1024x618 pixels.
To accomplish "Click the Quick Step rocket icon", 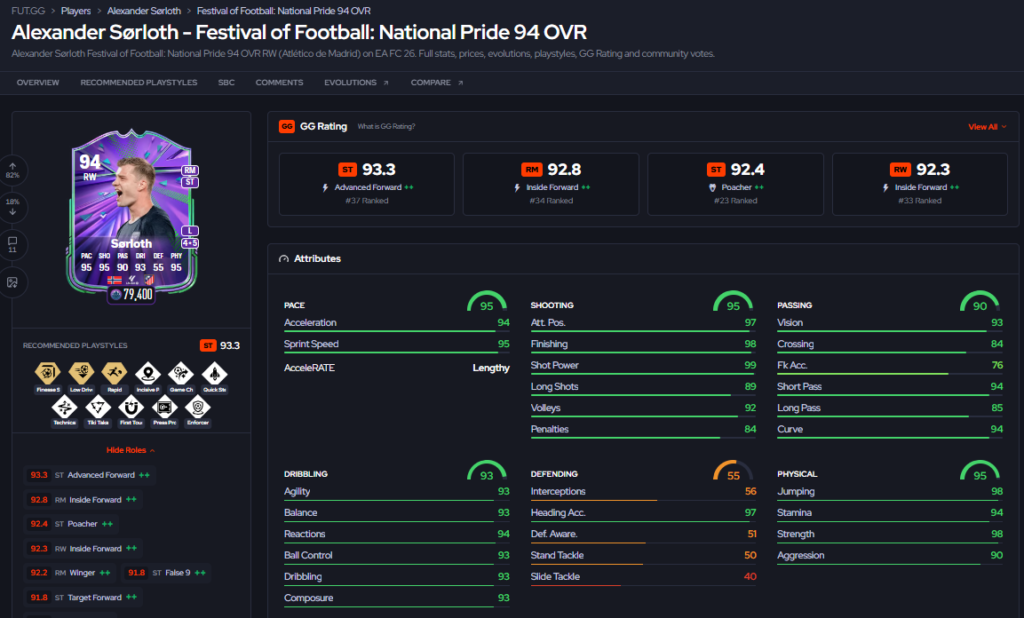I will click(214, 373).
